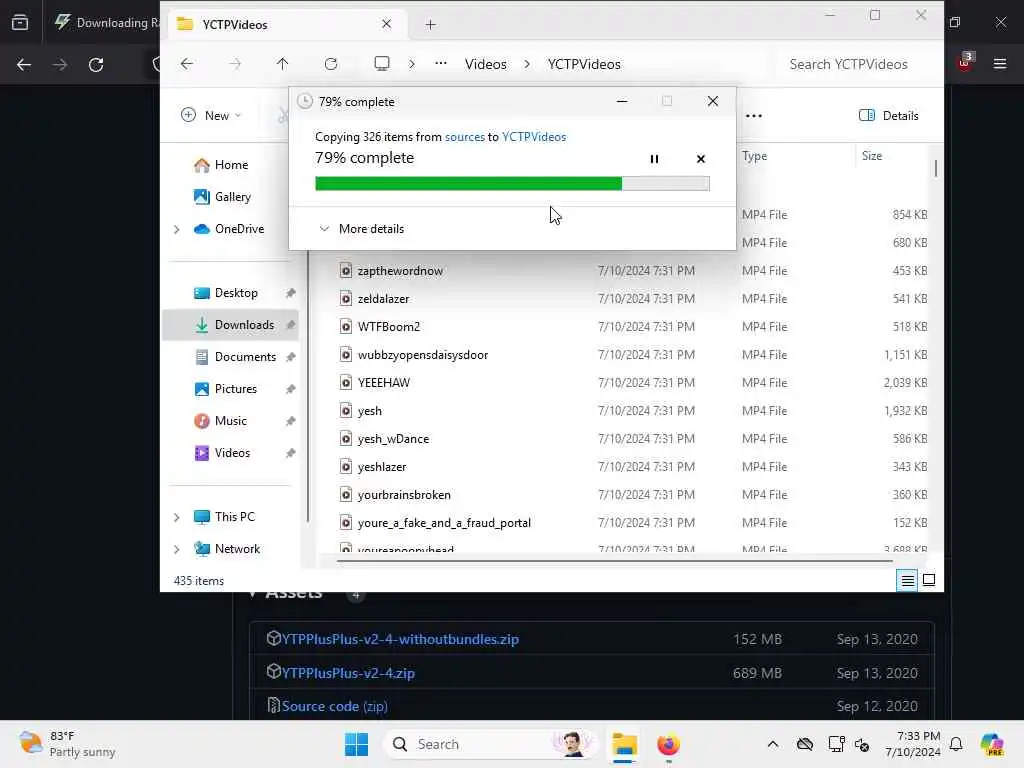
Task: Expand the OneDrive tree node
Action: 176,229
